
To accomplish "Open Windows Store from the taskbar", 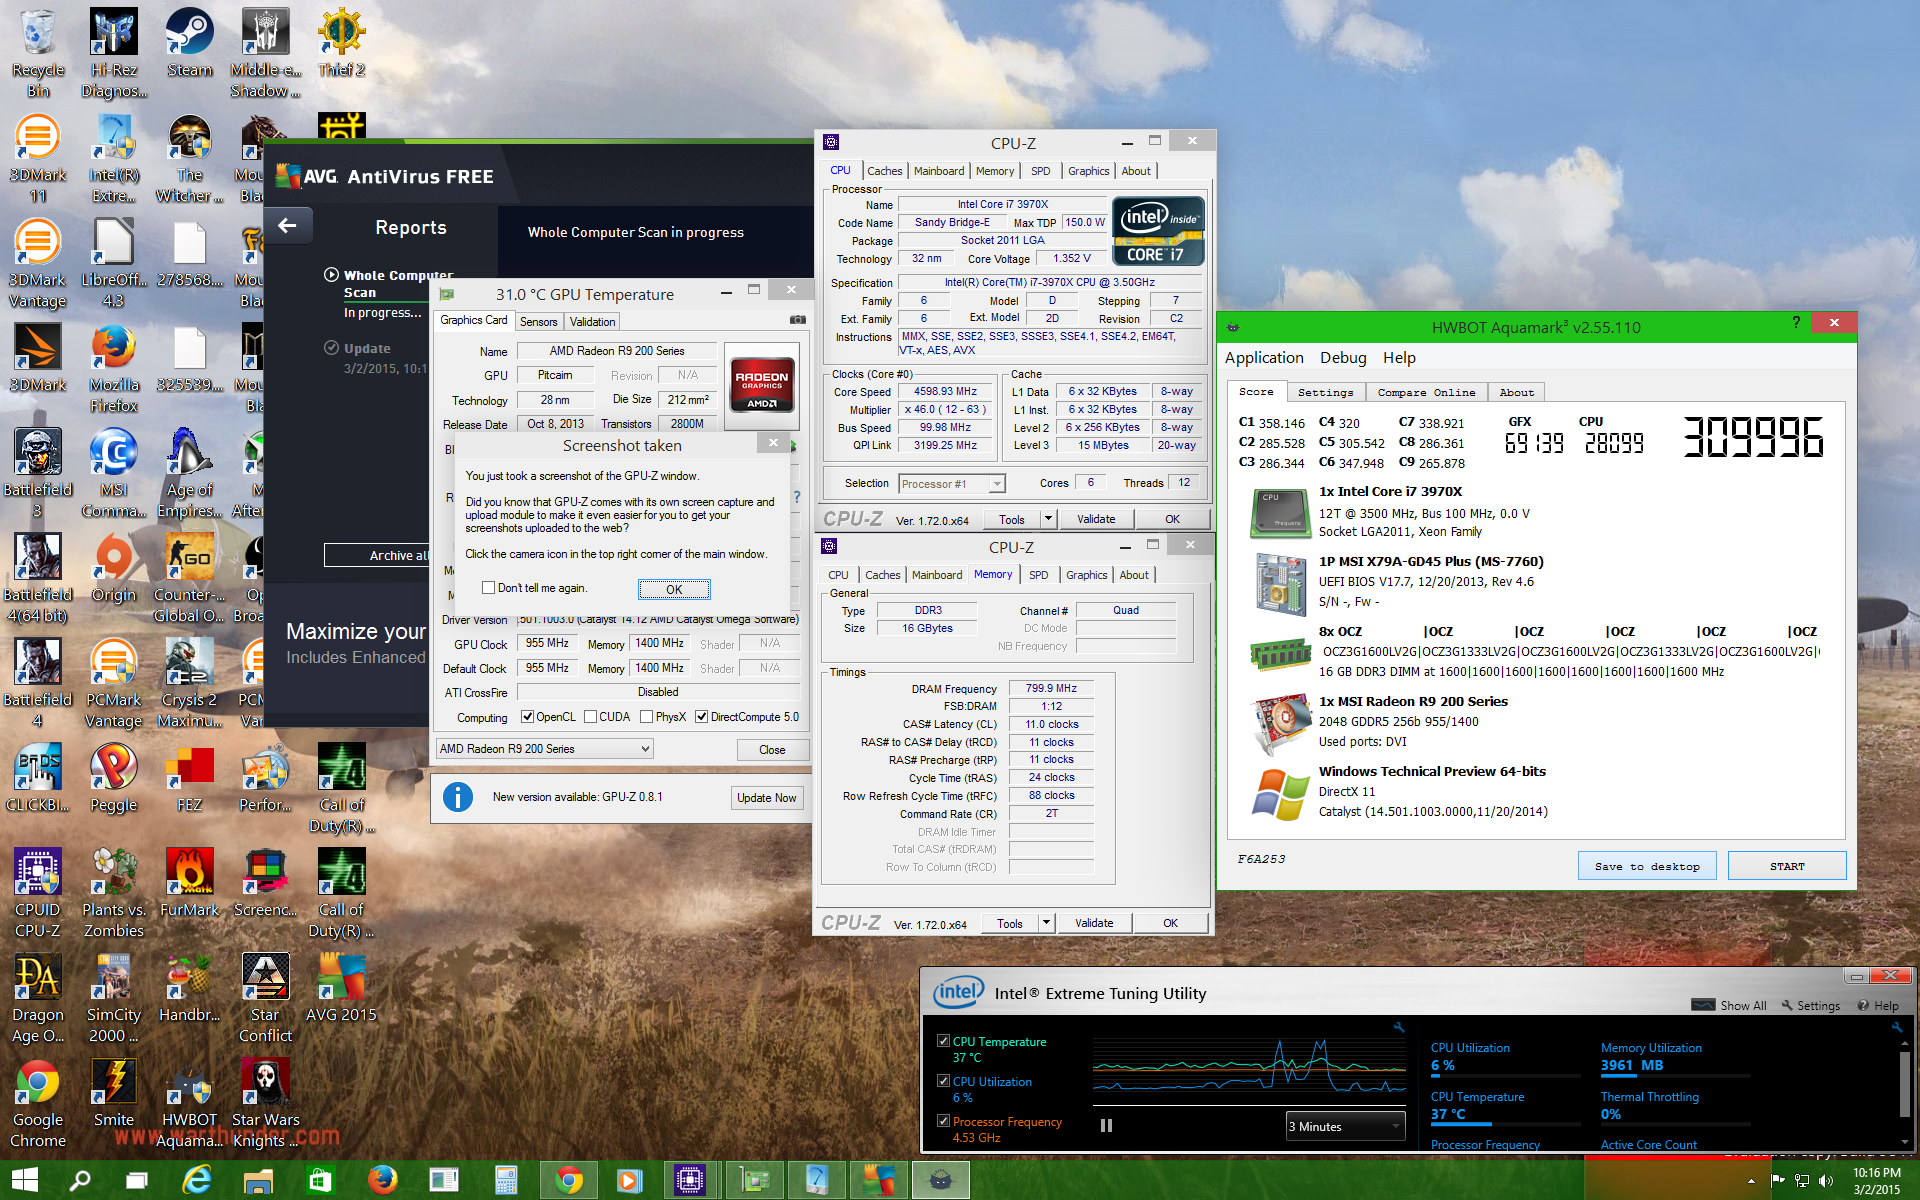I will (320, 1180).
